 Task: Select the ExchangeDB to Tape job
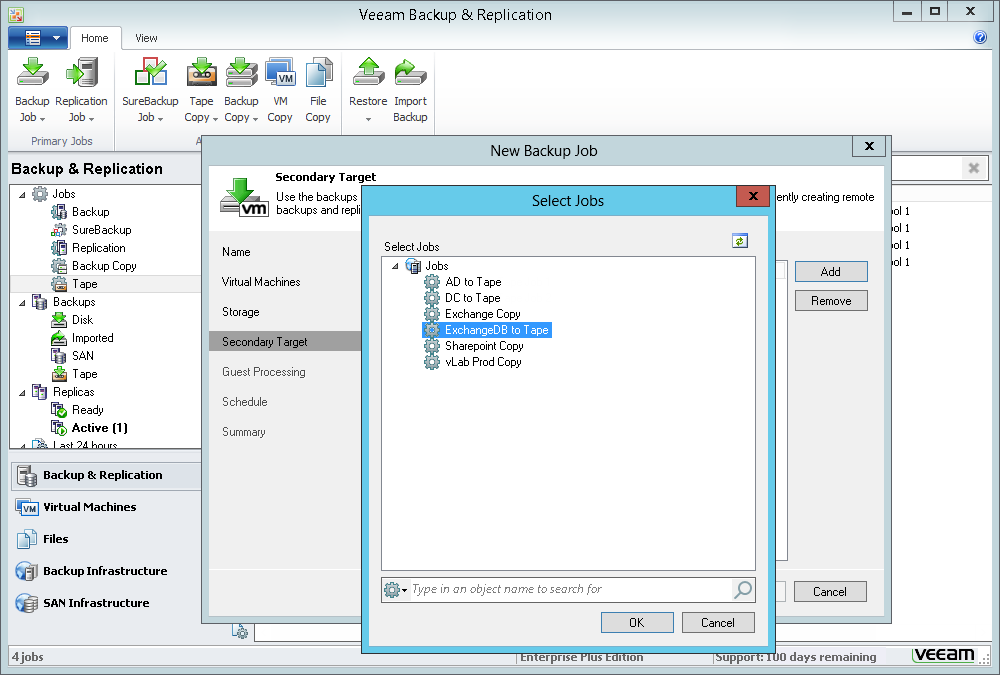487,330
